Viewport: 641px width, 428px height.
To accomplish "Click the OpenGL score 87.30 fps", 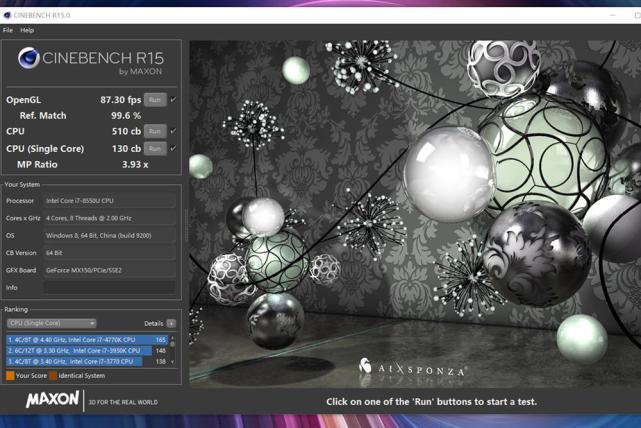I will 121,100.
